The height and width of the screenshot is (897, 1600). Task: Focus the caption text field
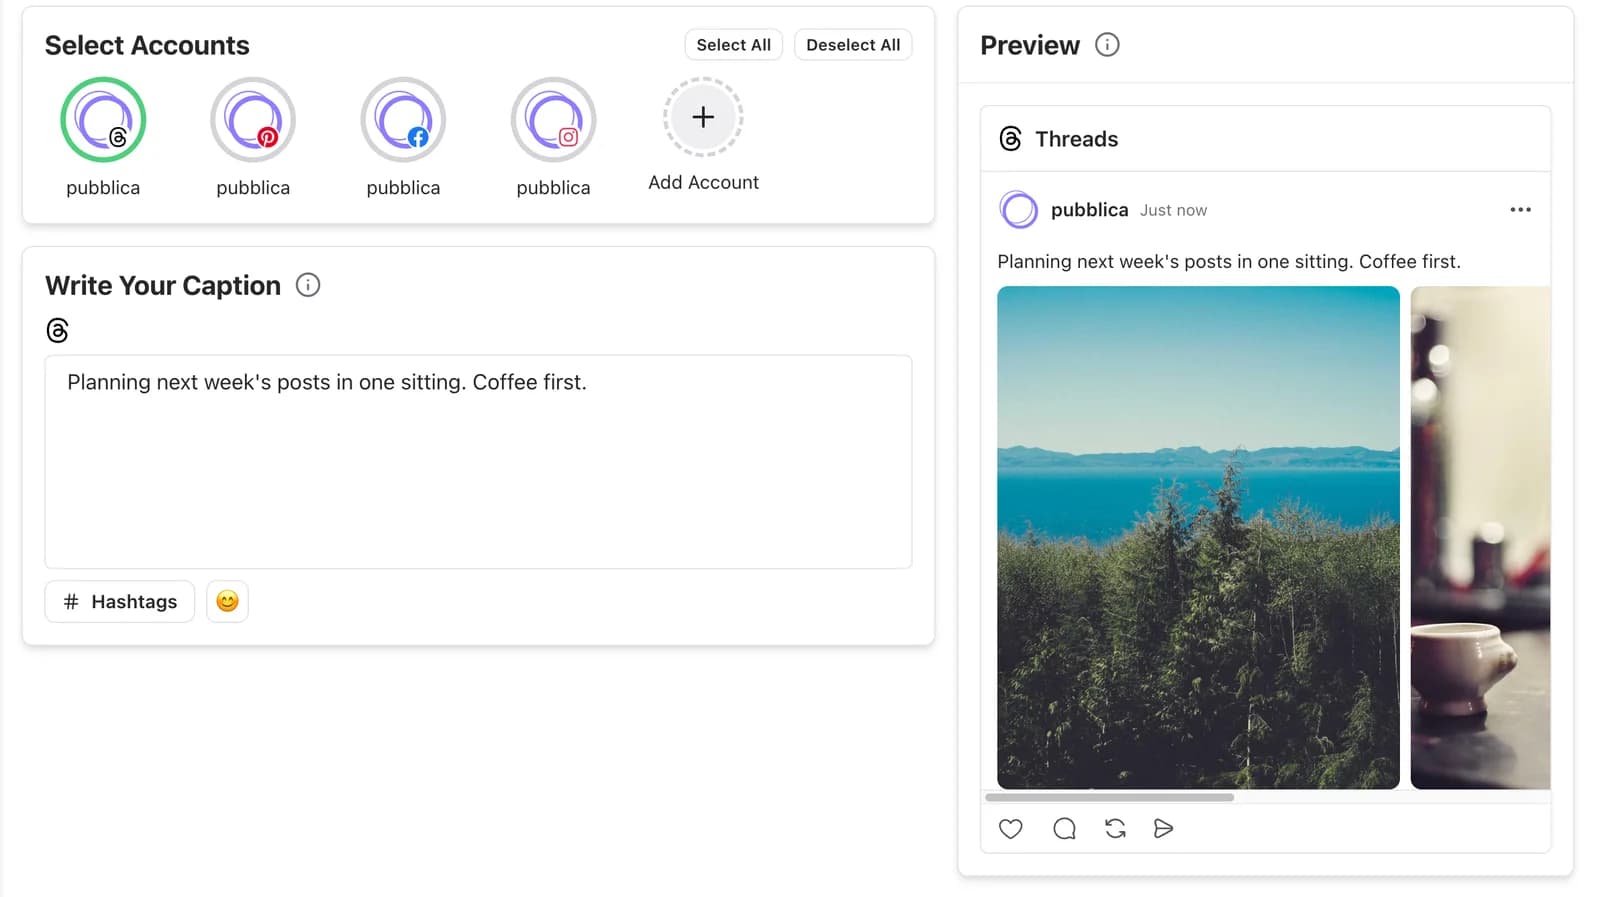(x=478, y=462)
